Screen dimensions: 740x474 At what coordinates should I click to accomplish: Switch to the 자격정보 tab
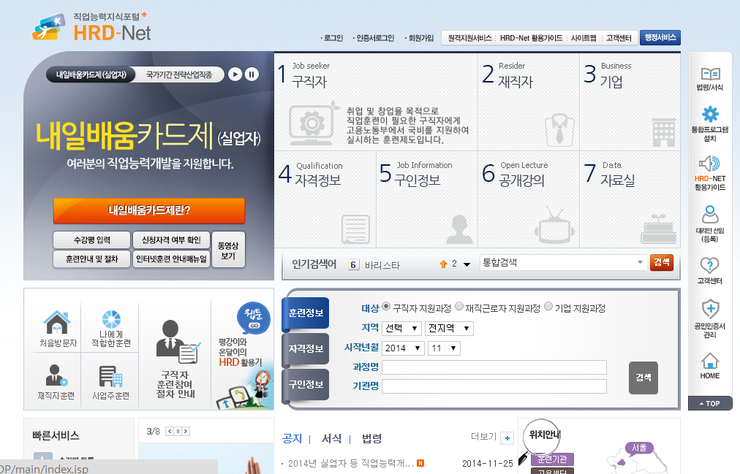click(305, 349)
